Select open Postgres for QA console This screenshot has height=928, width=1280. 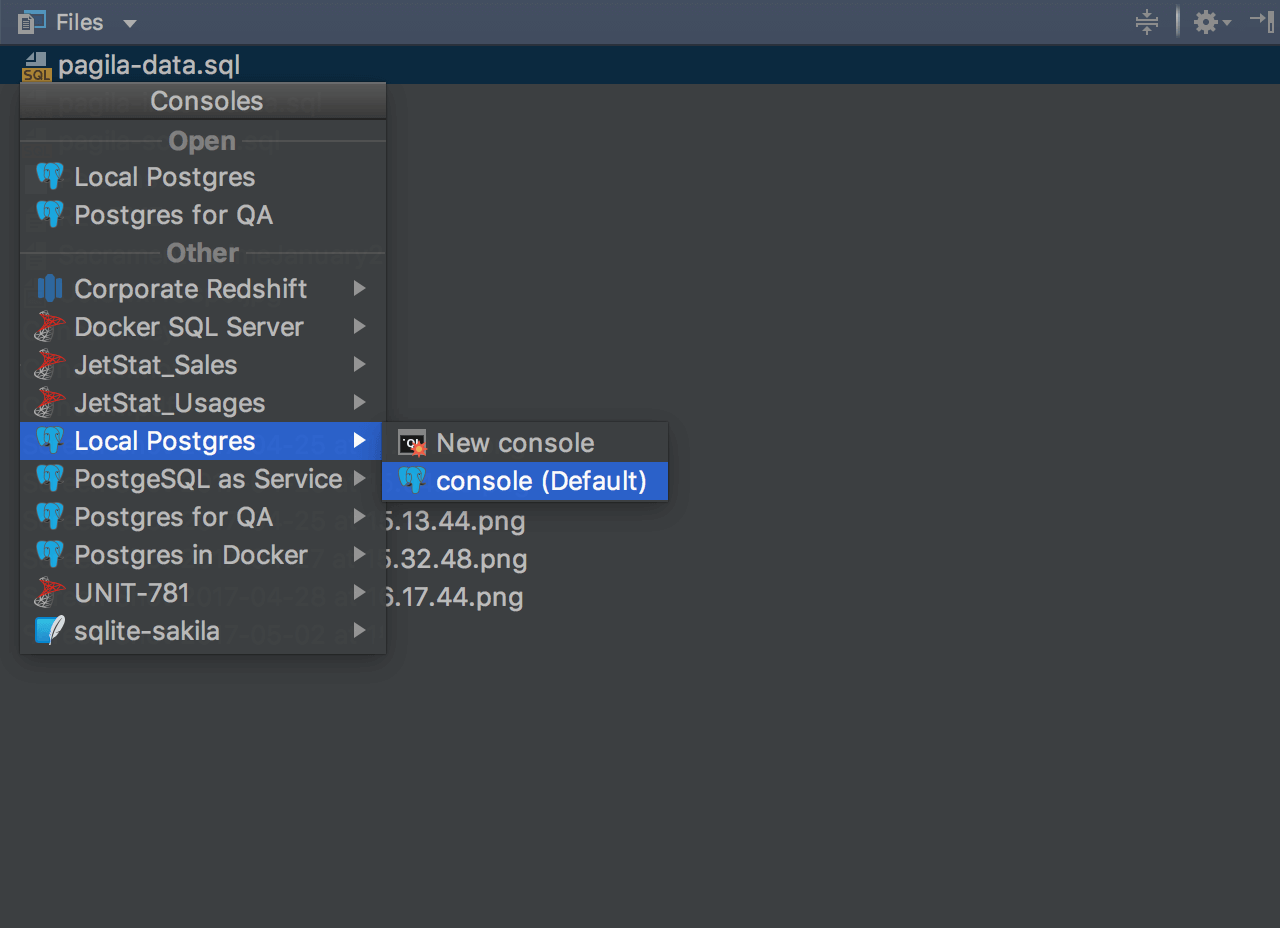(173, 215)
